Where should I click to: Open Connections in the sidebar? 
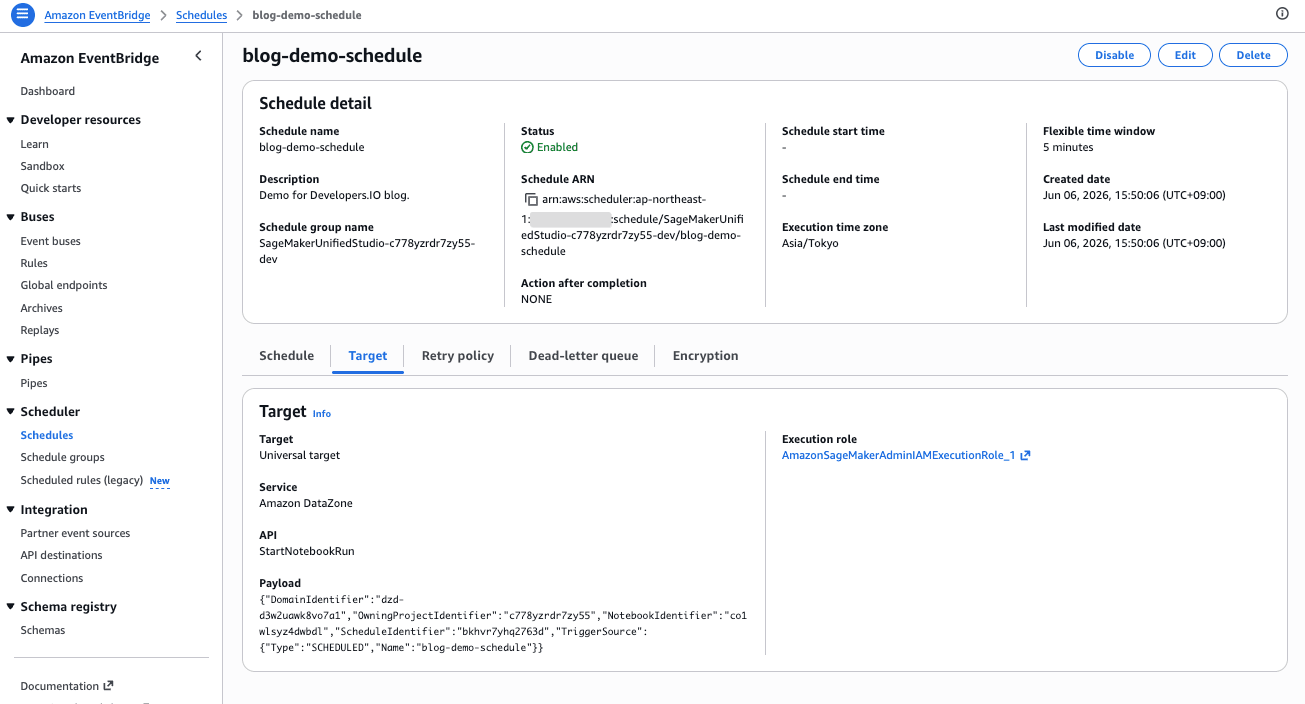click(x=52, y=578)
